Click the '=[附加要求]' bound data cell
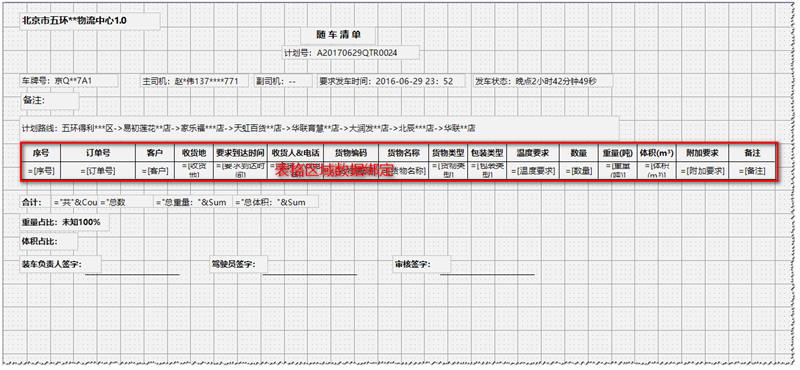Viewport: 800px width, 370px height. point(703,170)
